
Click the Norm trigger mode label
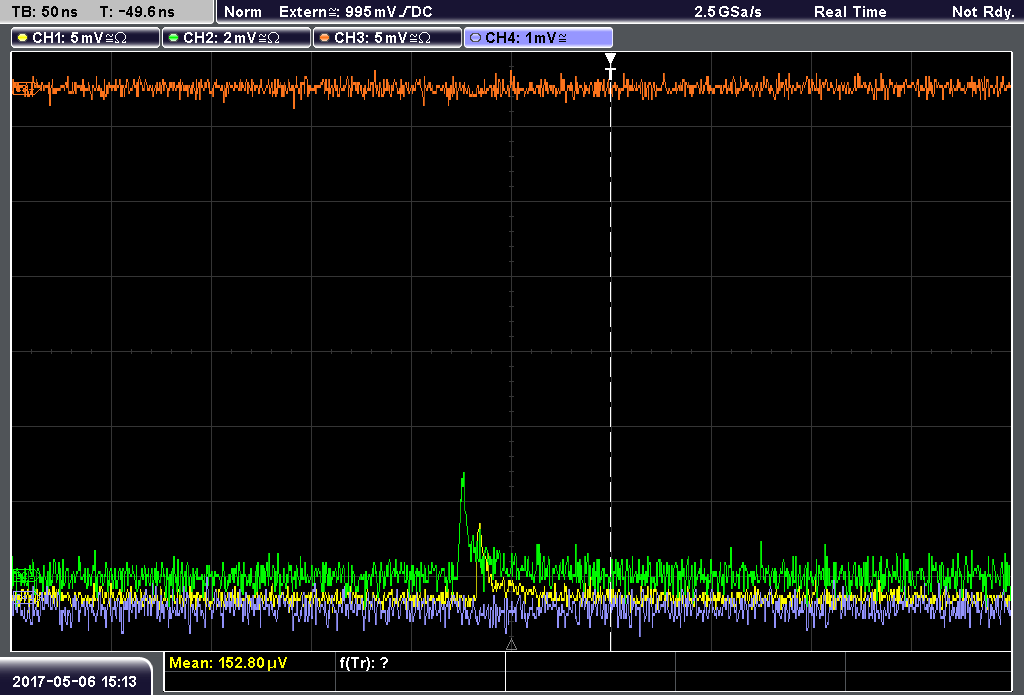[x=243, y=12]
